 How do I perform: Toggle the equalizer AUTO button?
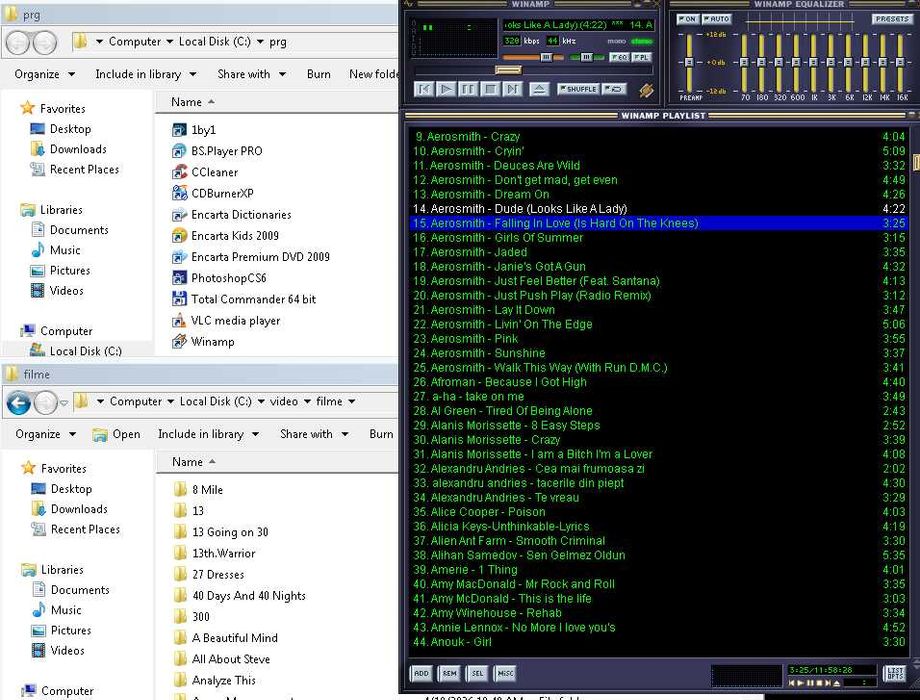pyautogui.click(x=716, y=19)
